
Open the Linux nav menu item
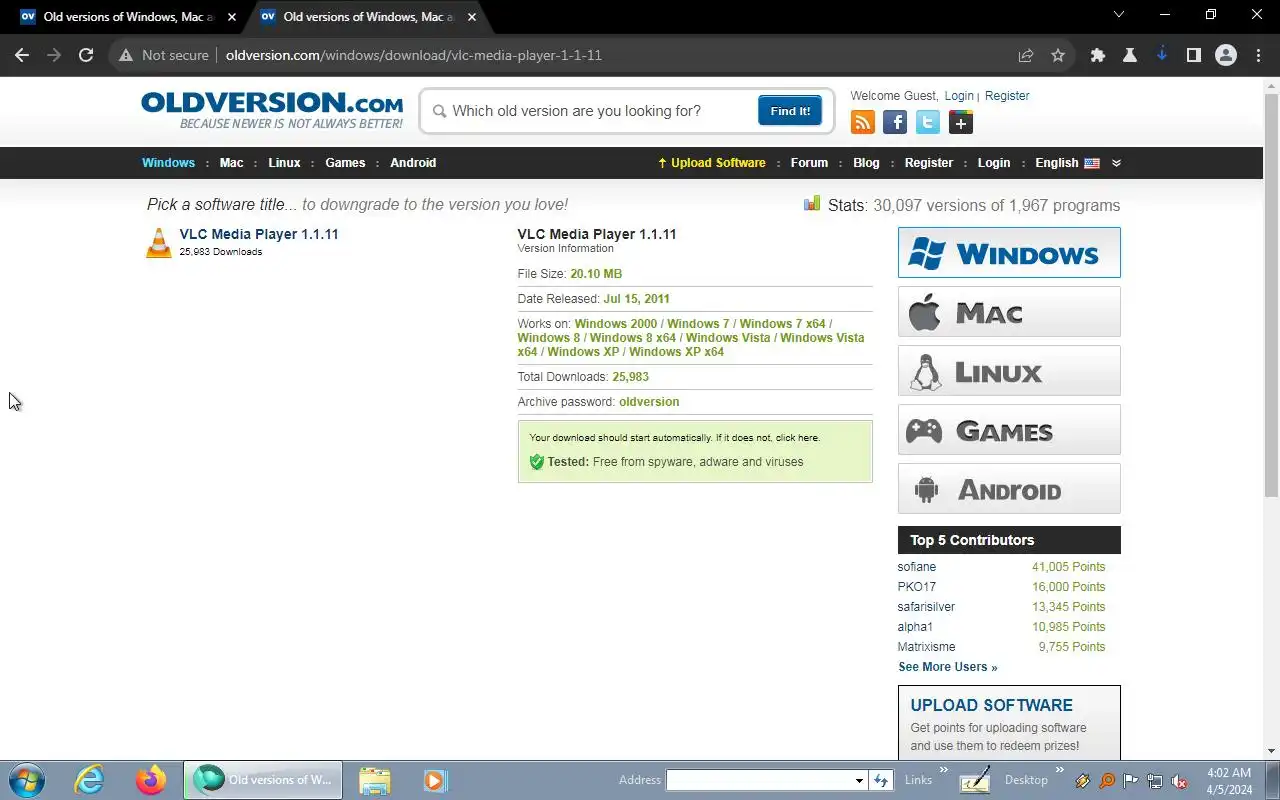click(284, 163)
